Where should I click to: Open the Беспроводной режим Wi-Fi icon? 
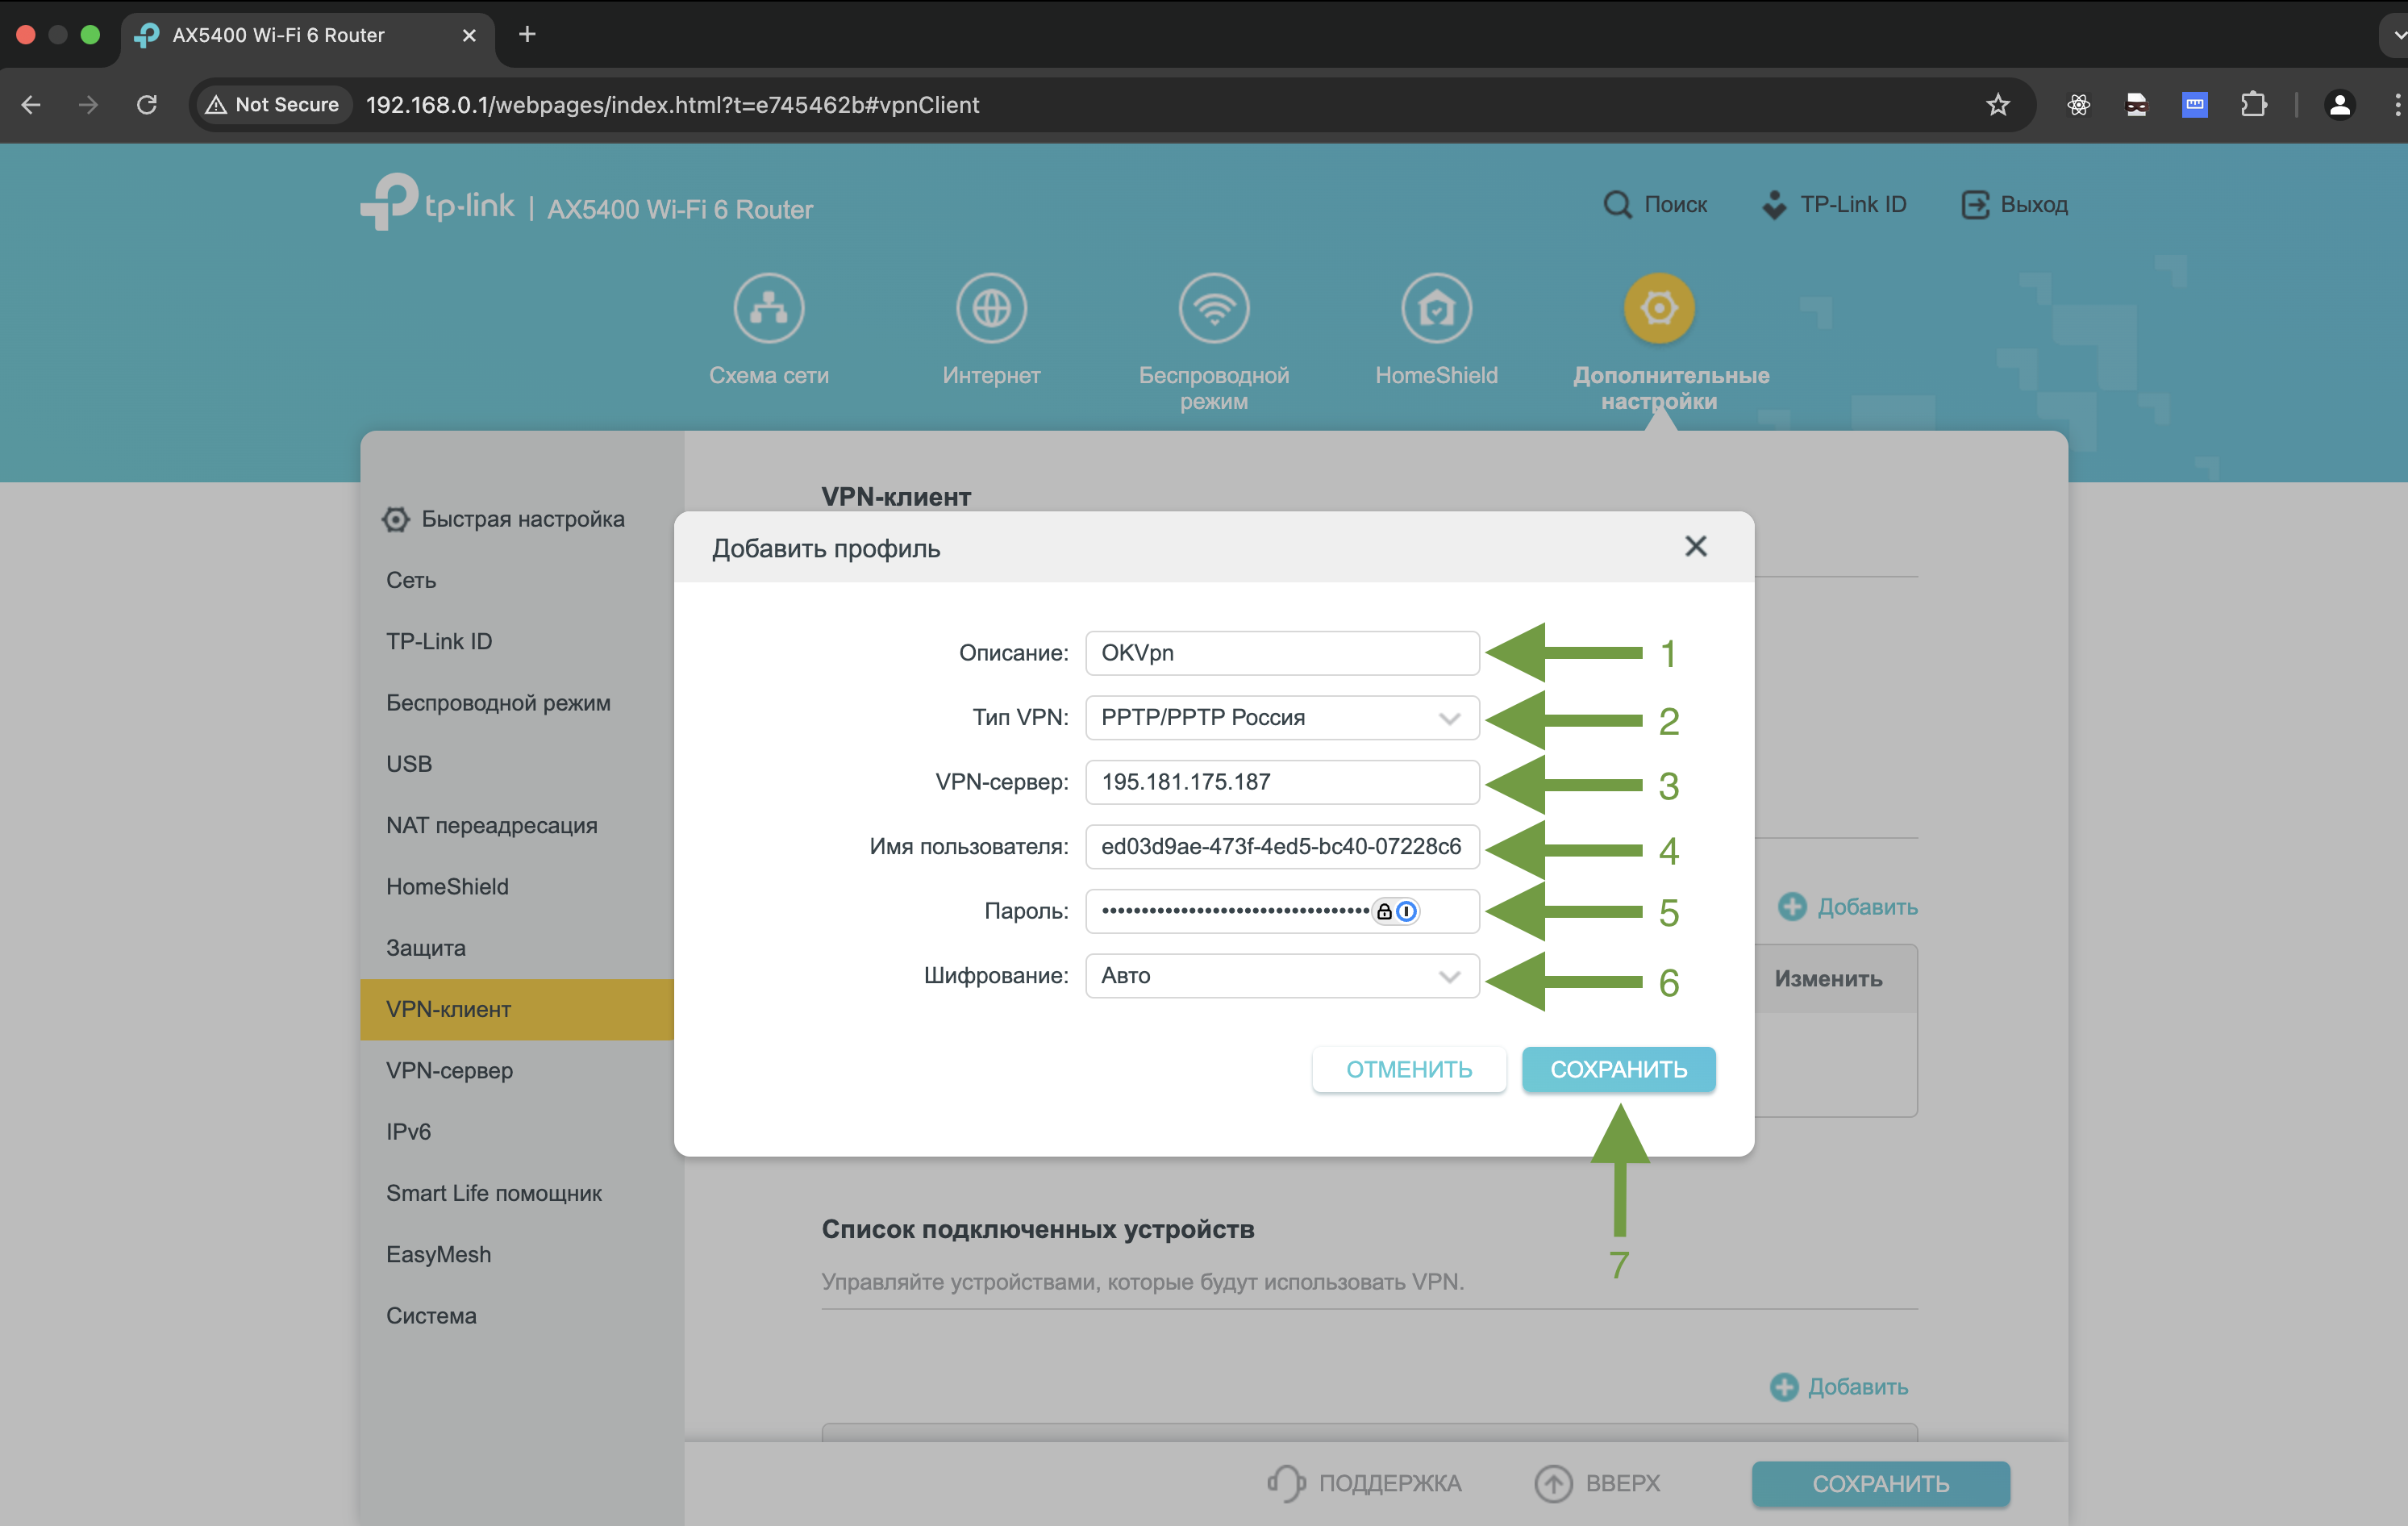pos(1213,308)
